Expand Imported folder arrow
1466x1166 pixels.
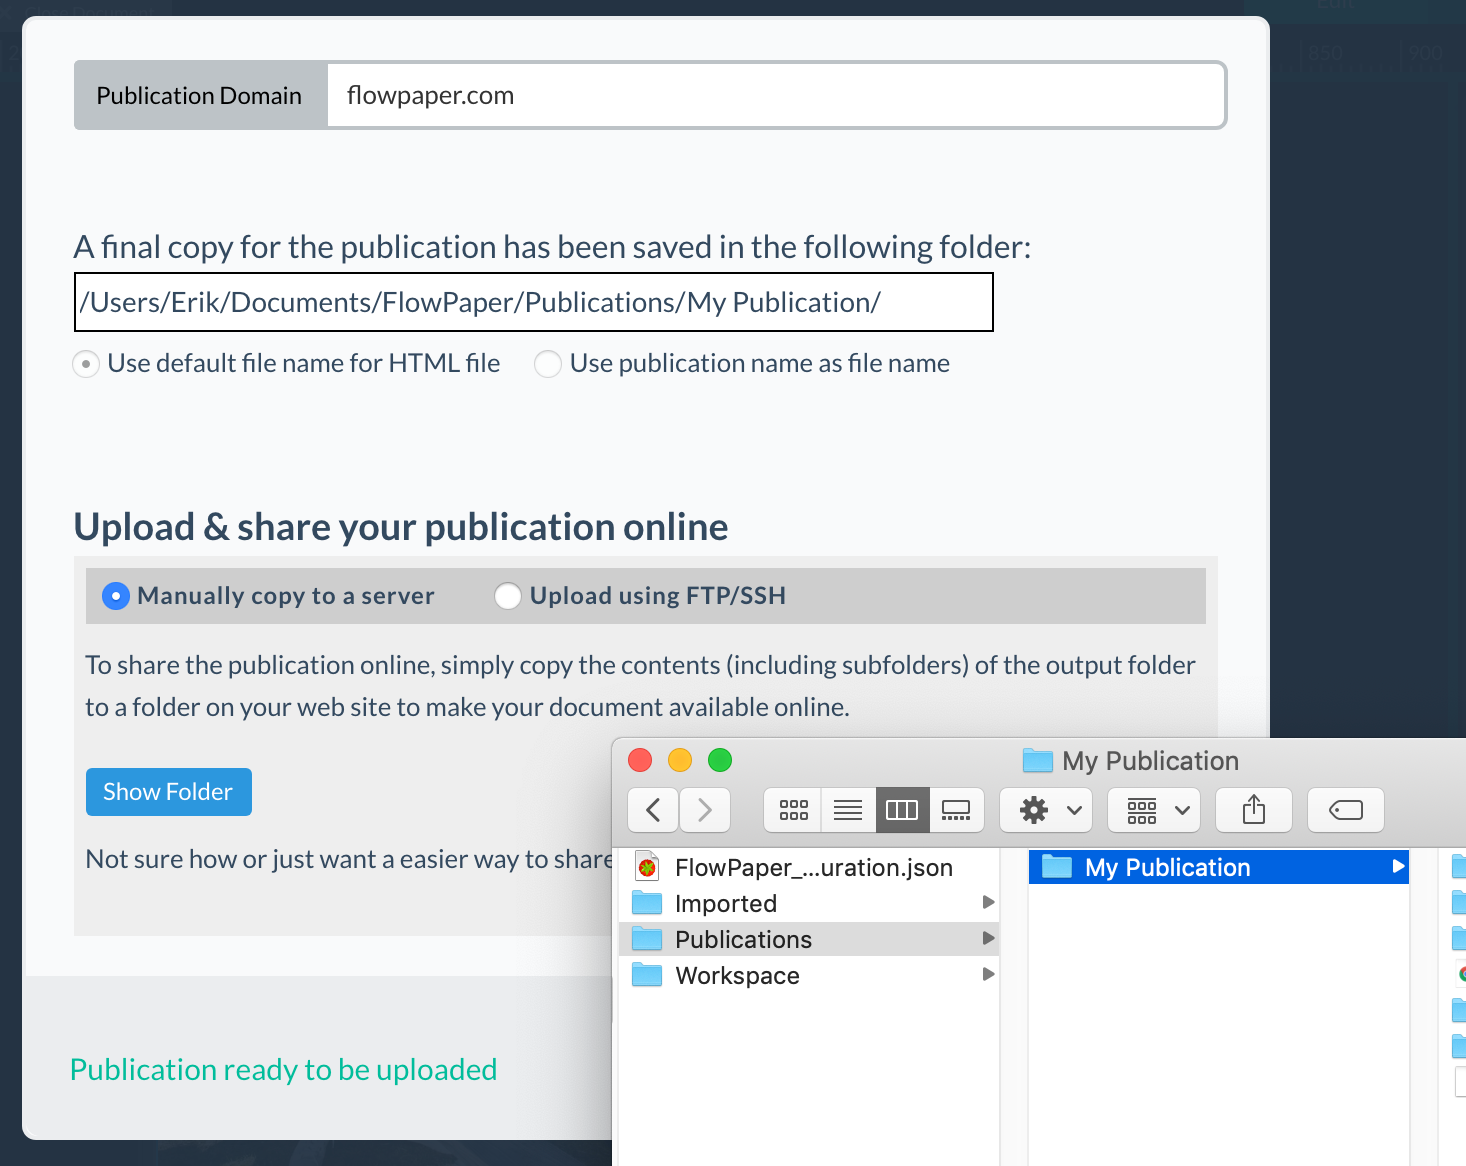[988, 902]
